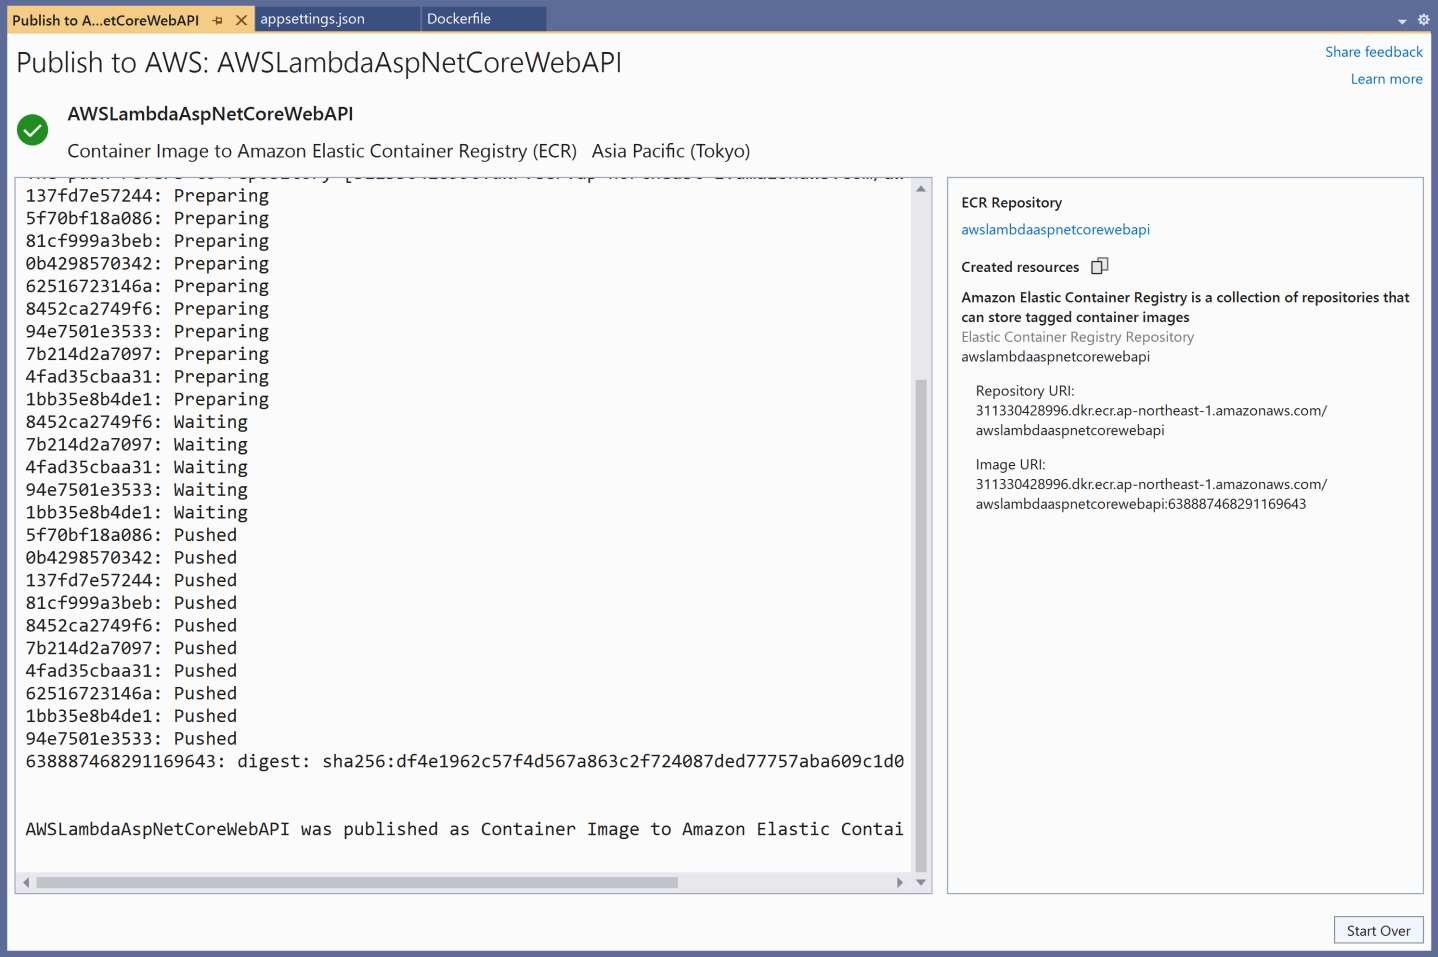1438x957 pixels.
Task: Click the log scroll up arrow
Action: 921,188
